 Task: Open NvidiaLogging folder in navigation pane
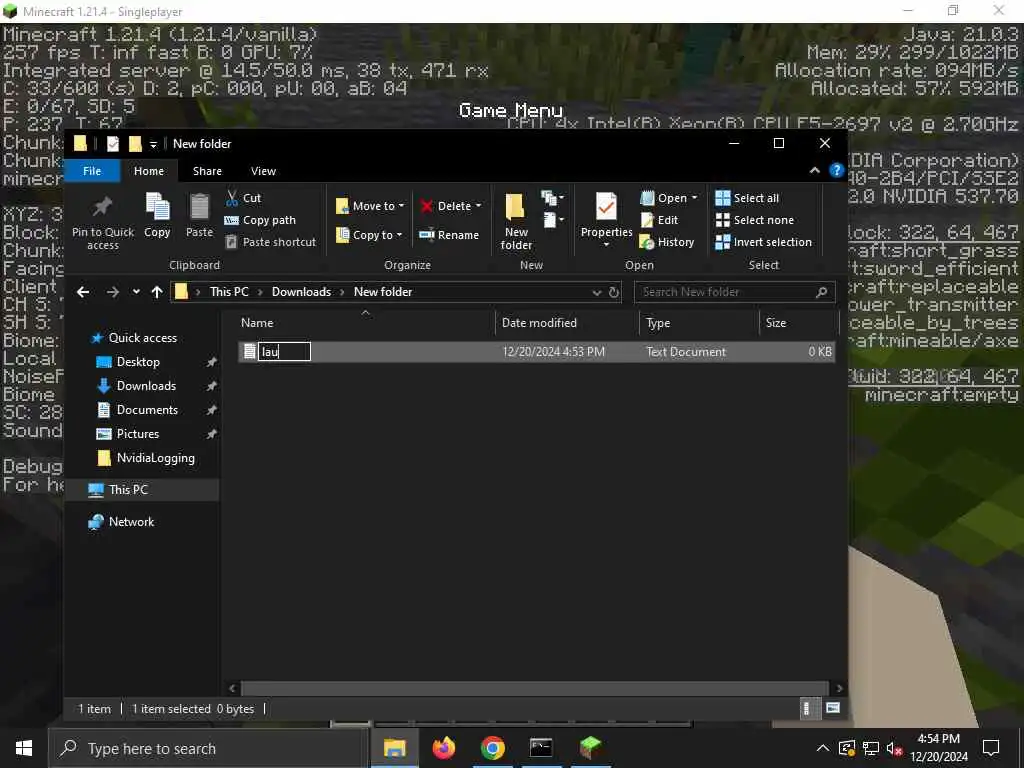[x=155, y=458]
